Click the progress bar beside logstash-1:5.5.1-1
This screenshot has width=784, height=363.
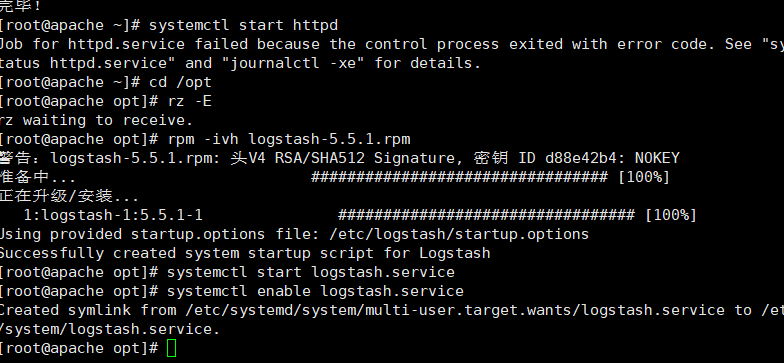[486, 215]
